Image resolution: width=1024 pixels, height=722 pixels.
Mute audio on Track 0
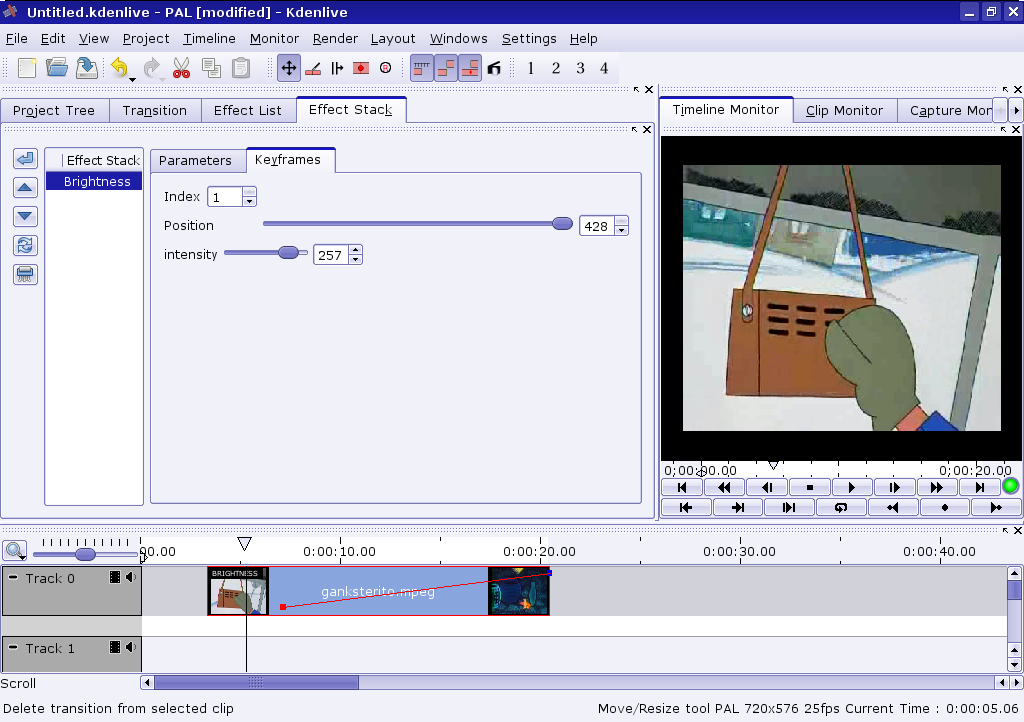tap(131, 577)
